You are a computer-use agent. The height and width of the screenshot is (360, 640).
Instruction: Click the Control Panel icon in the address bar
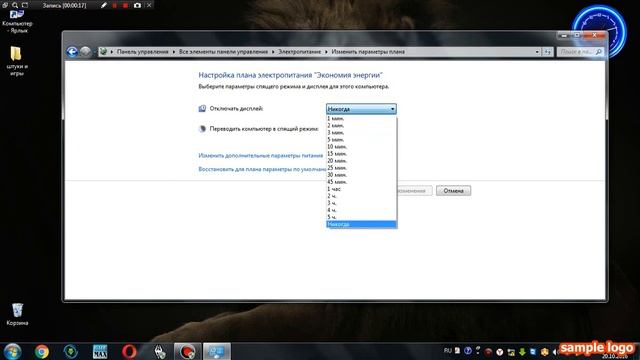(104, 52)
